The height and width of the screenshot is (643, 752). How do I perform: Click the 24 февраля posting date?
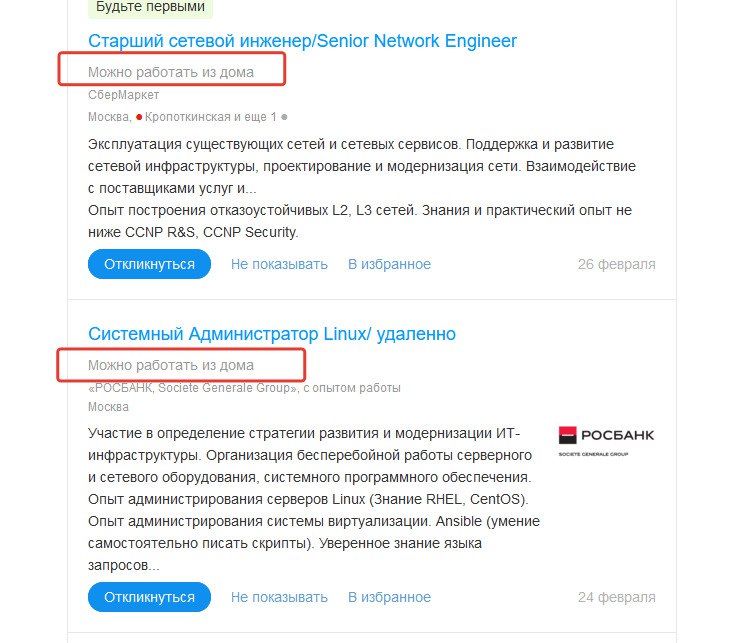point(616,597)
